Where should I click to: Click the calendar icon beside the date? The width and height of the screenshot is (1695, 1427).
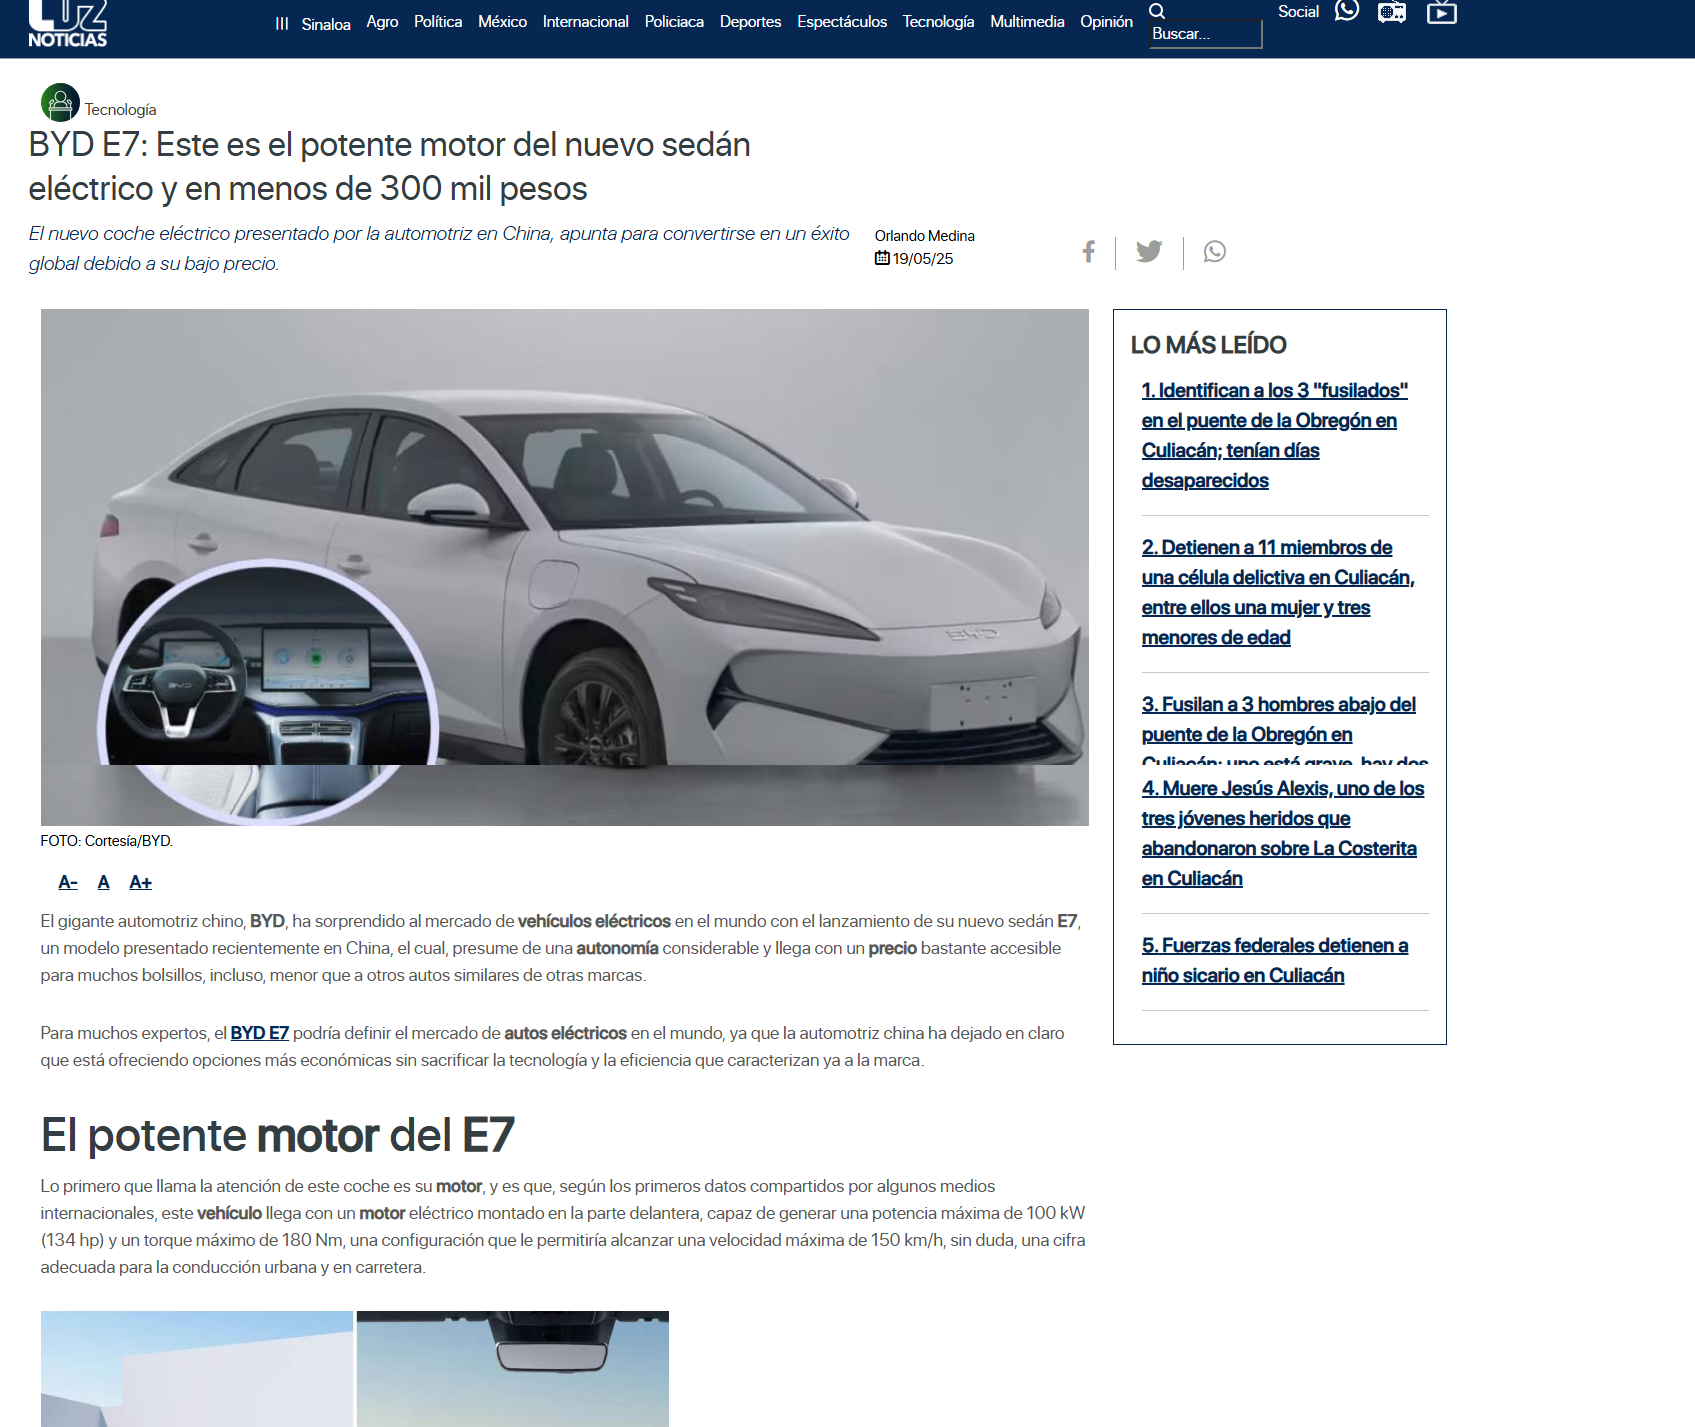(x=882, y=258)
